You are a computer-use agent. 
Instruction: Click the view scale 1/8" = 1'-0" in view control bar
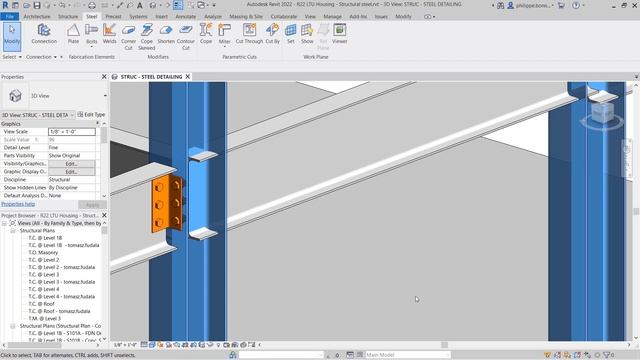pos(124,345)
